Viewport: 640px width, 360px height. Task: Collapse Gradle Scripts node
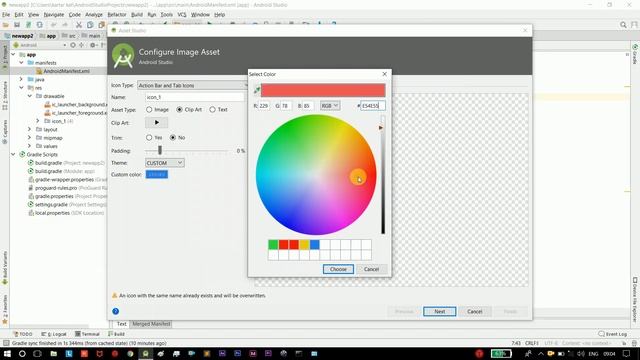point(13,154)
